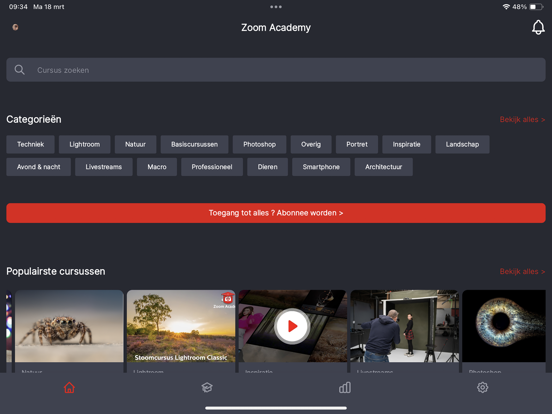Open the three-dots multitasking menu
The image size is (552, 414).
pos(276,7)
